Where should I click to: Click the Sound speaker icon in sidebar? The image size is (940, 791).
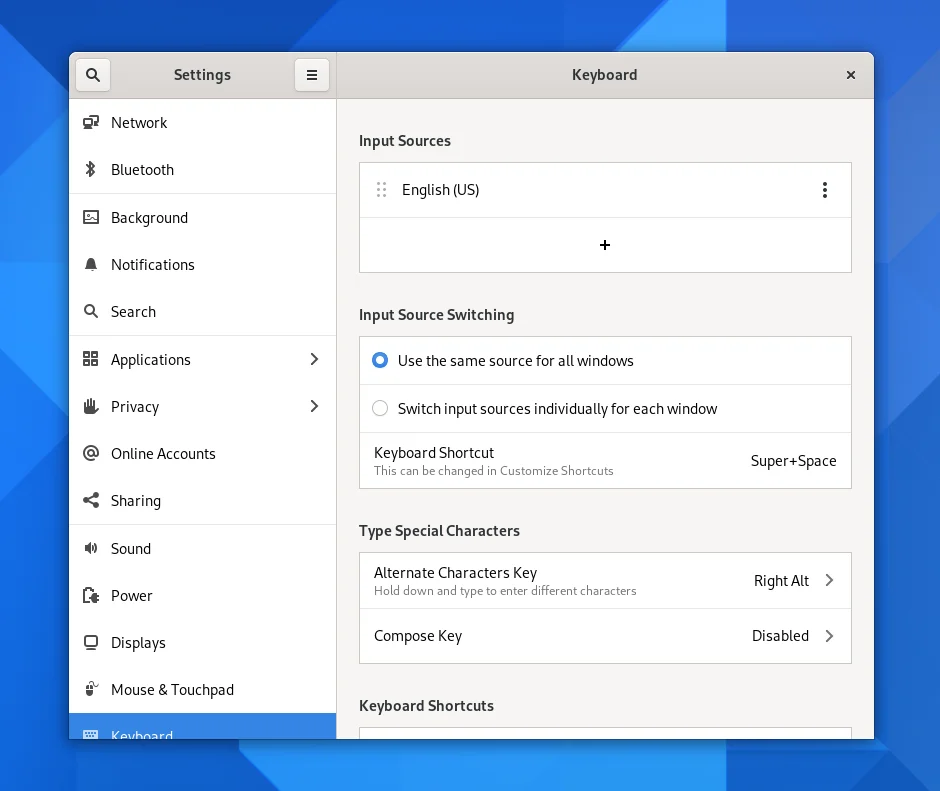pos(91,549)
